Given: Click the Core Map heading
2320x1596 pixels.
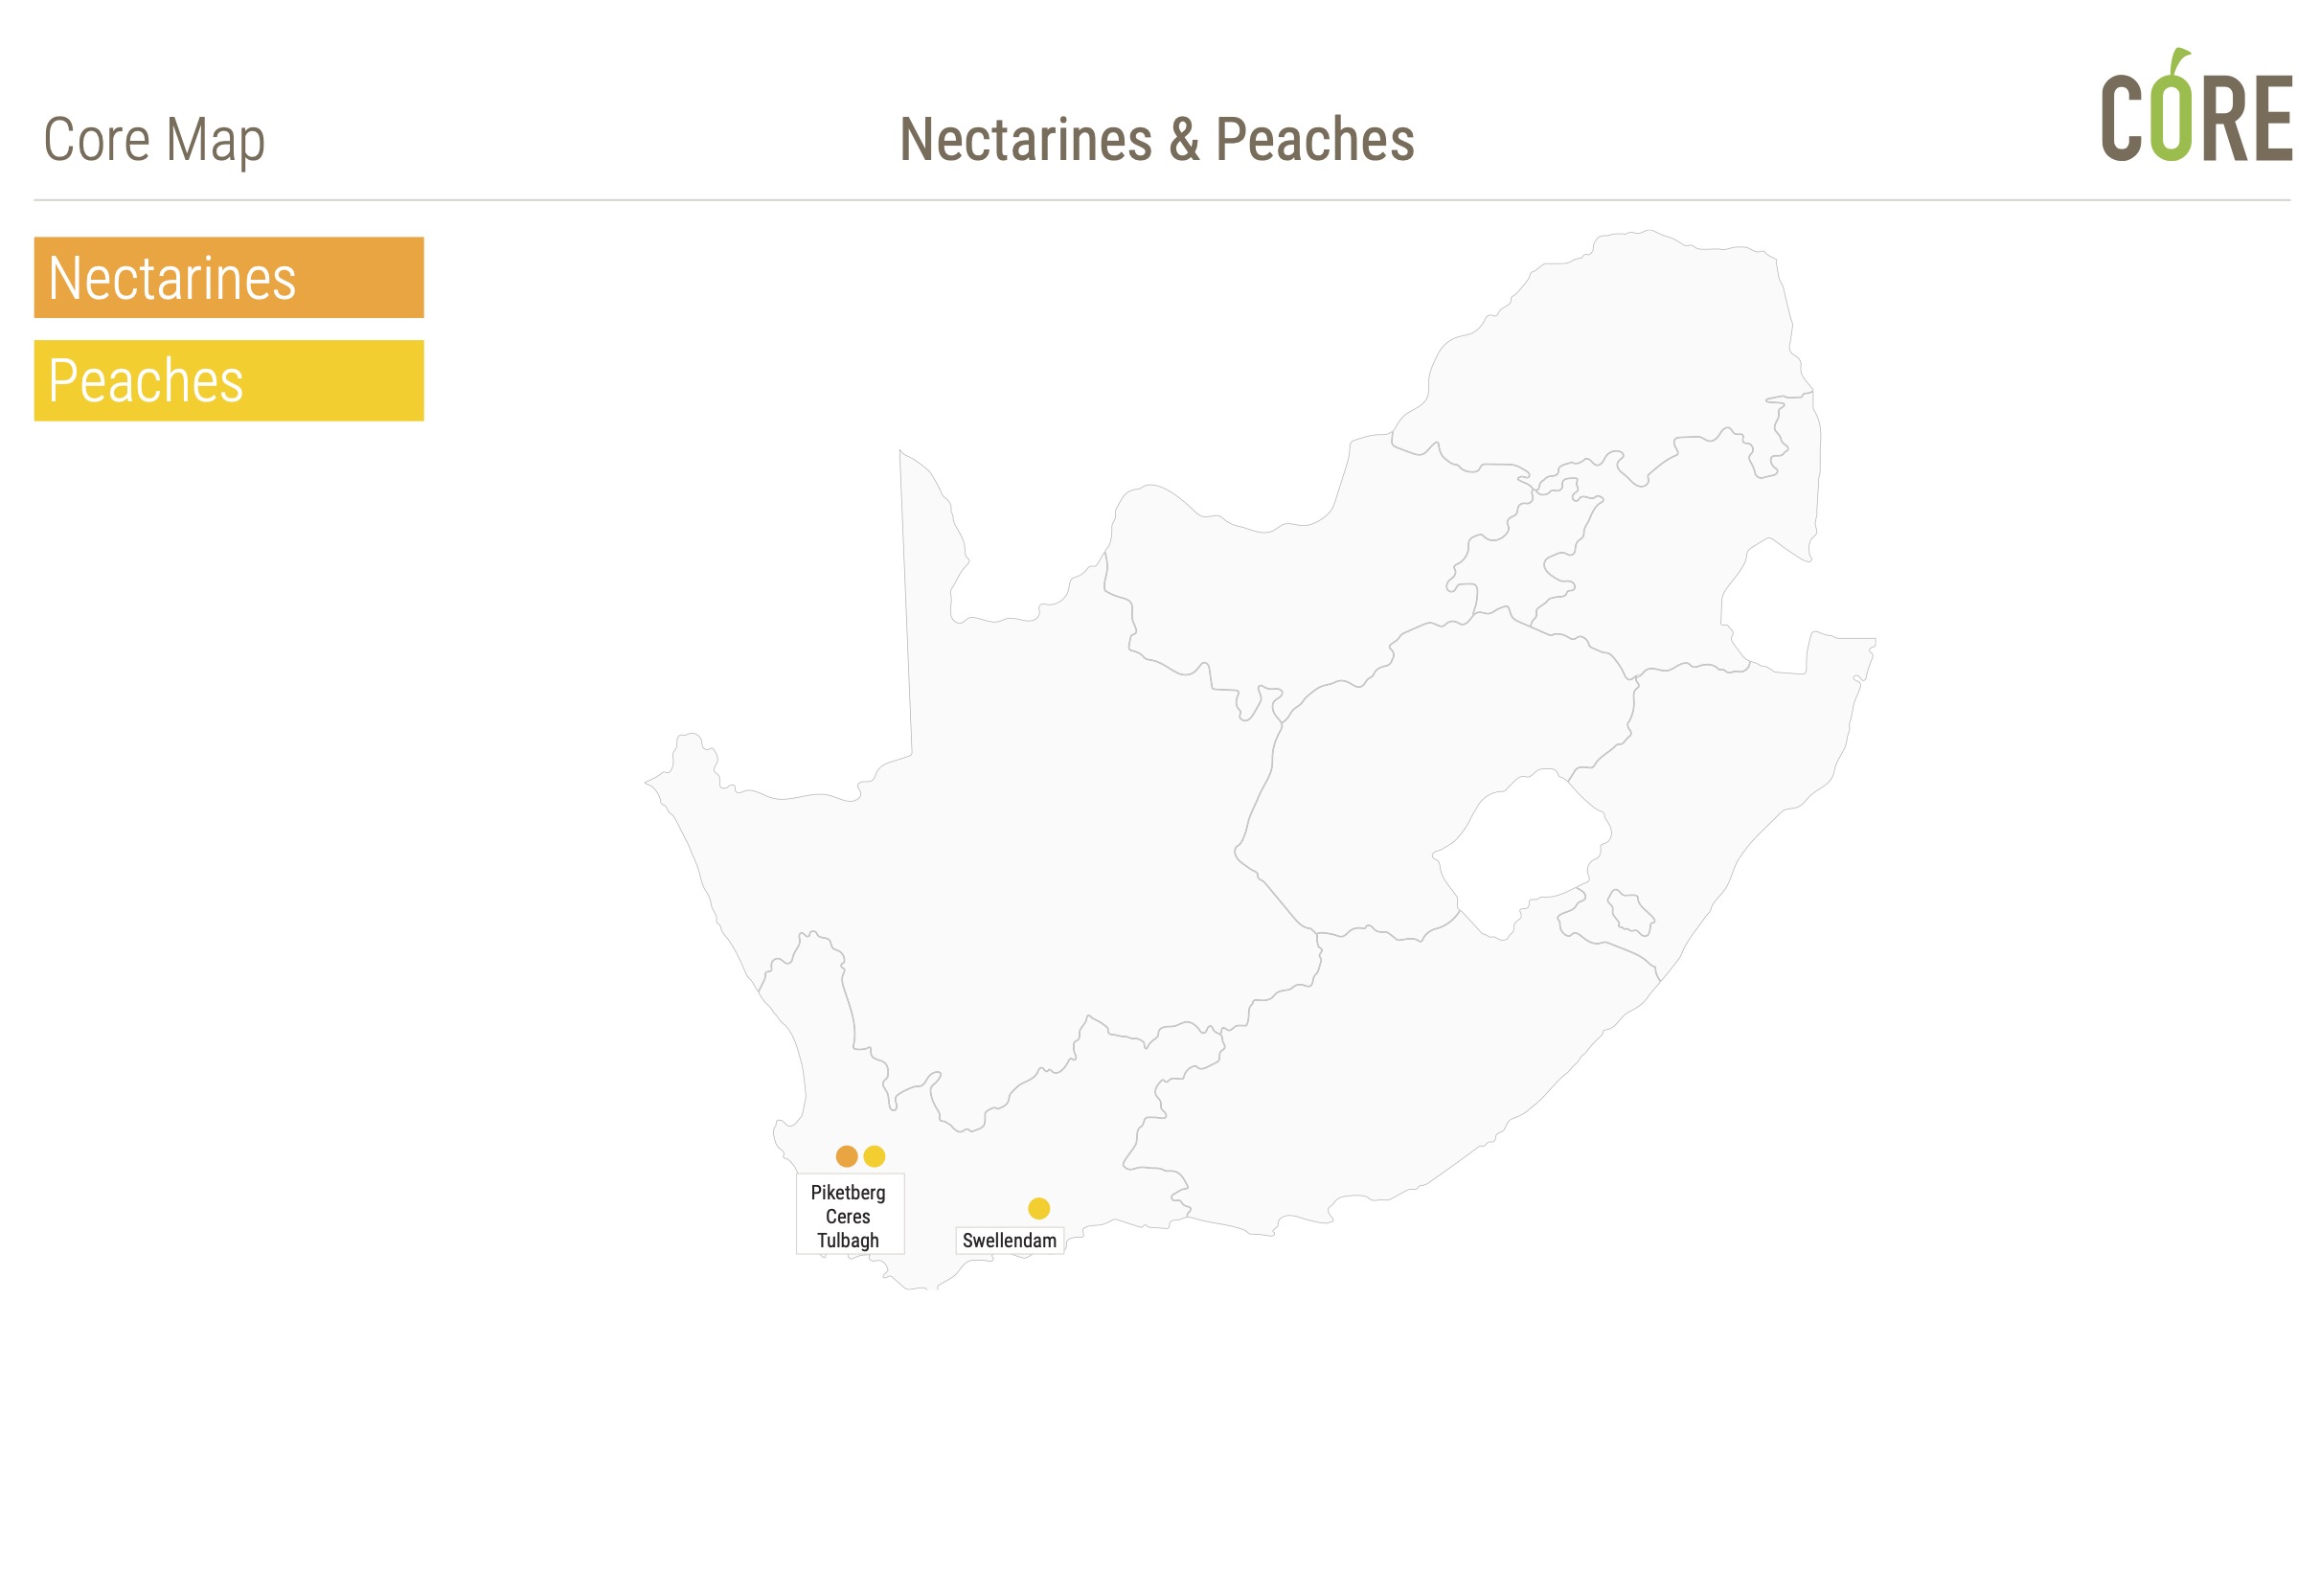Looking at the screenshot, I should [x=154, y=140].
